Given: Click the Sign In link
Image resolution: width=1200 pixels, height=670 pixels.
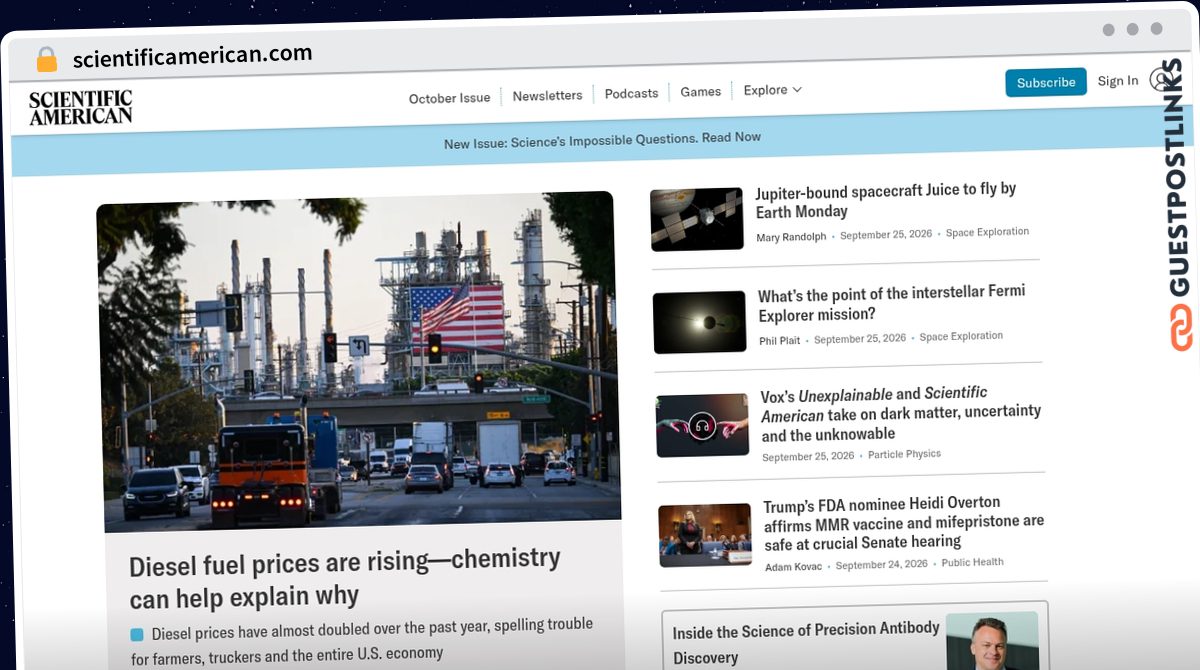Looking at the screenshot, I should click(1117, 81).
